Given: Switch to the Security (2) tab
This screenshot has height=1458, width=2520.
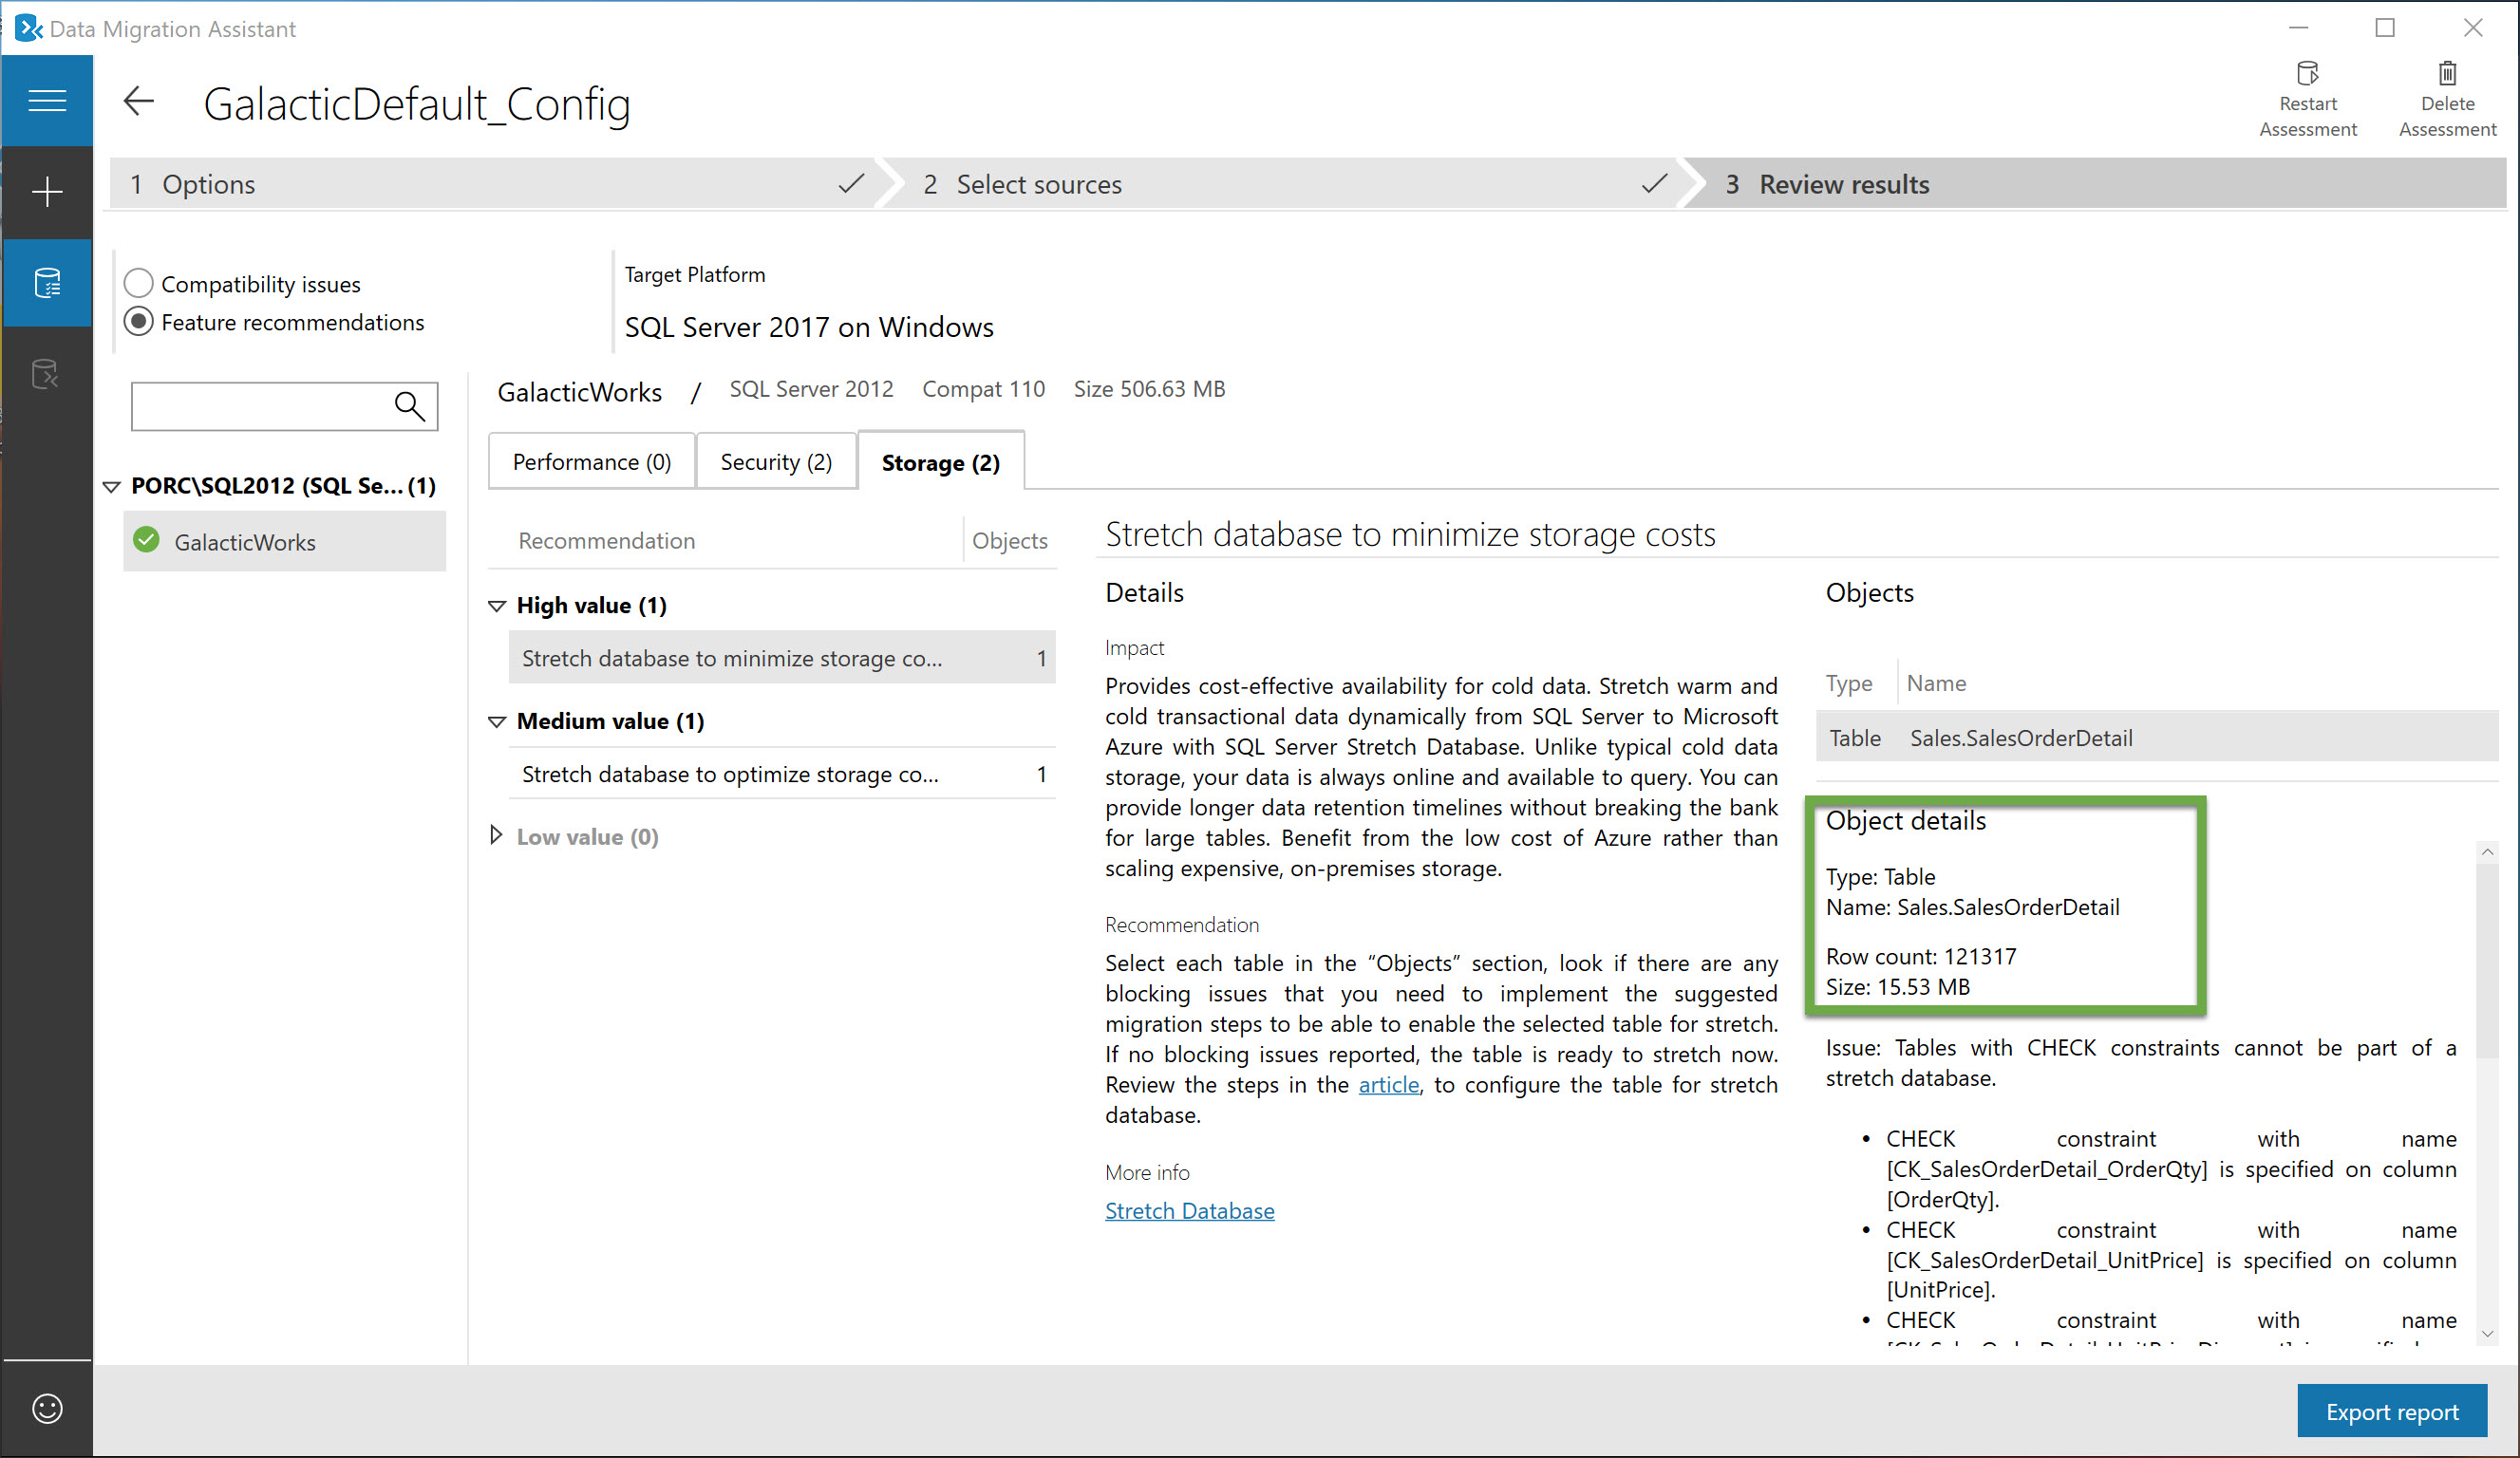Looking at the screenshot, I should pyautogui.click(x=776, y=461).
